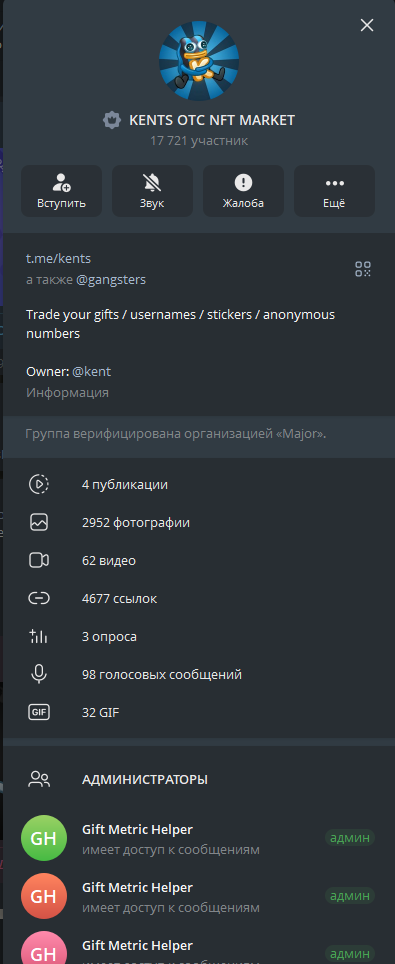Click the people icon beside АДМИНИСТРАТОРЫ
The height and width of the screenshot is (964, 395).
pos(39,780)
